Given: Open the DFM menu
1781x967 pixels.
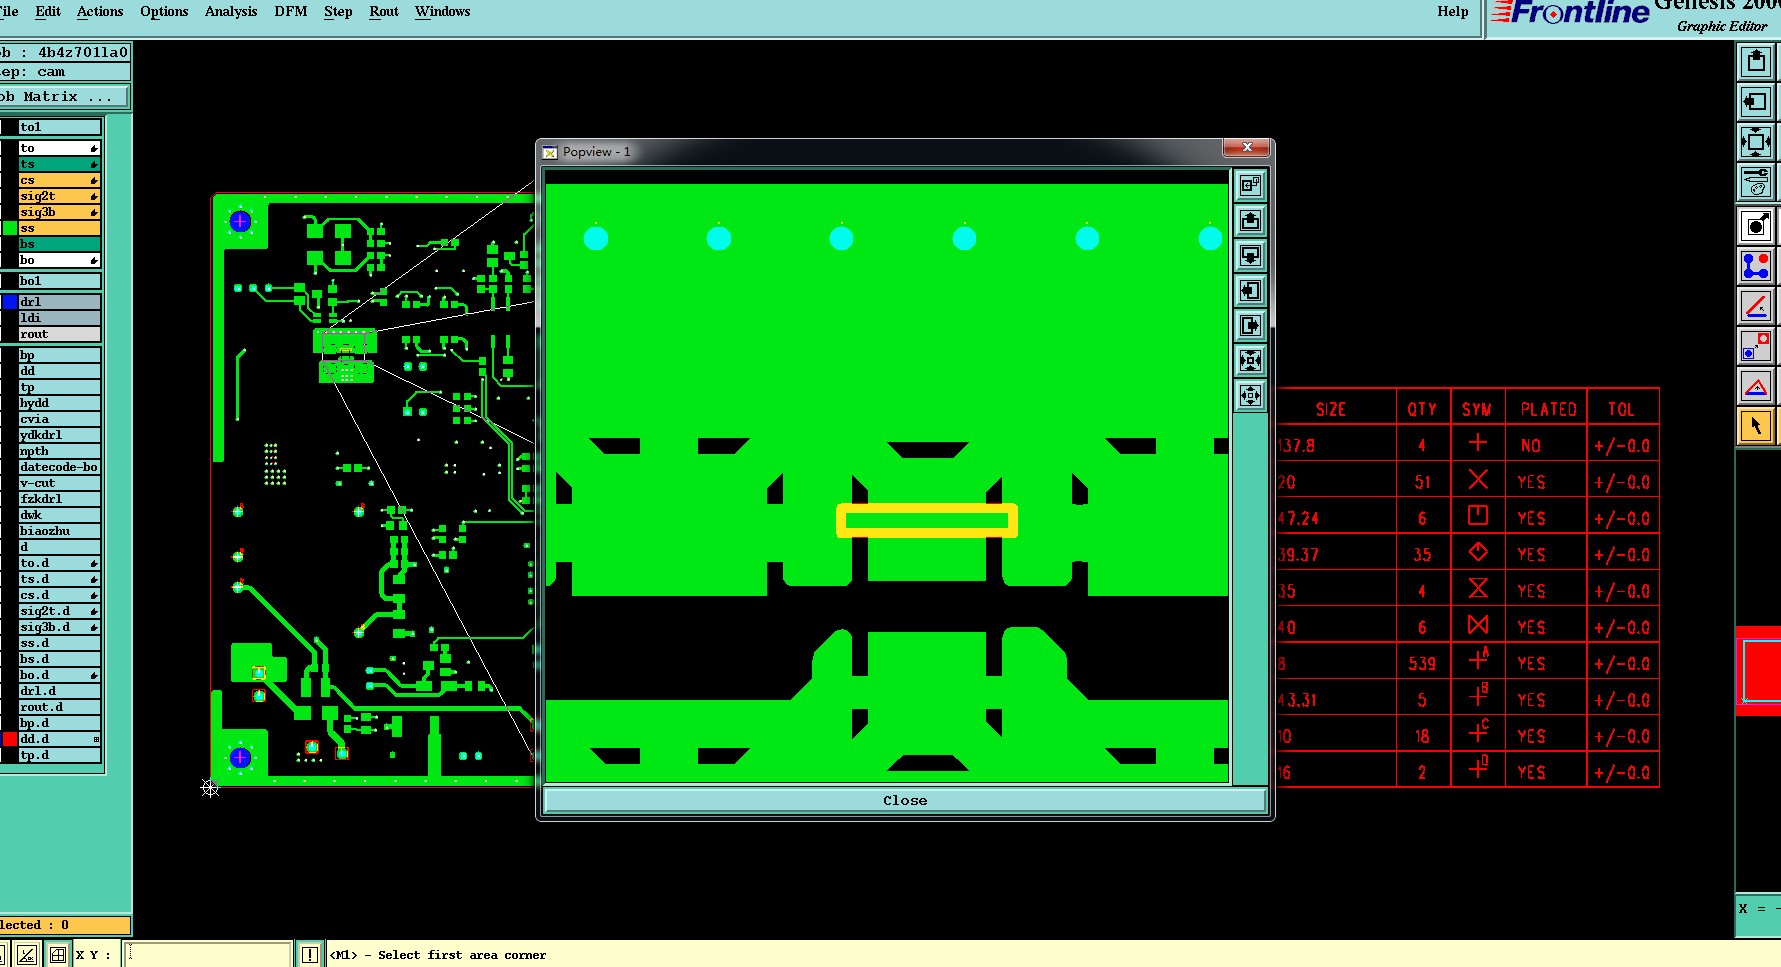Looking at the screenshot, I should (291, 12).
